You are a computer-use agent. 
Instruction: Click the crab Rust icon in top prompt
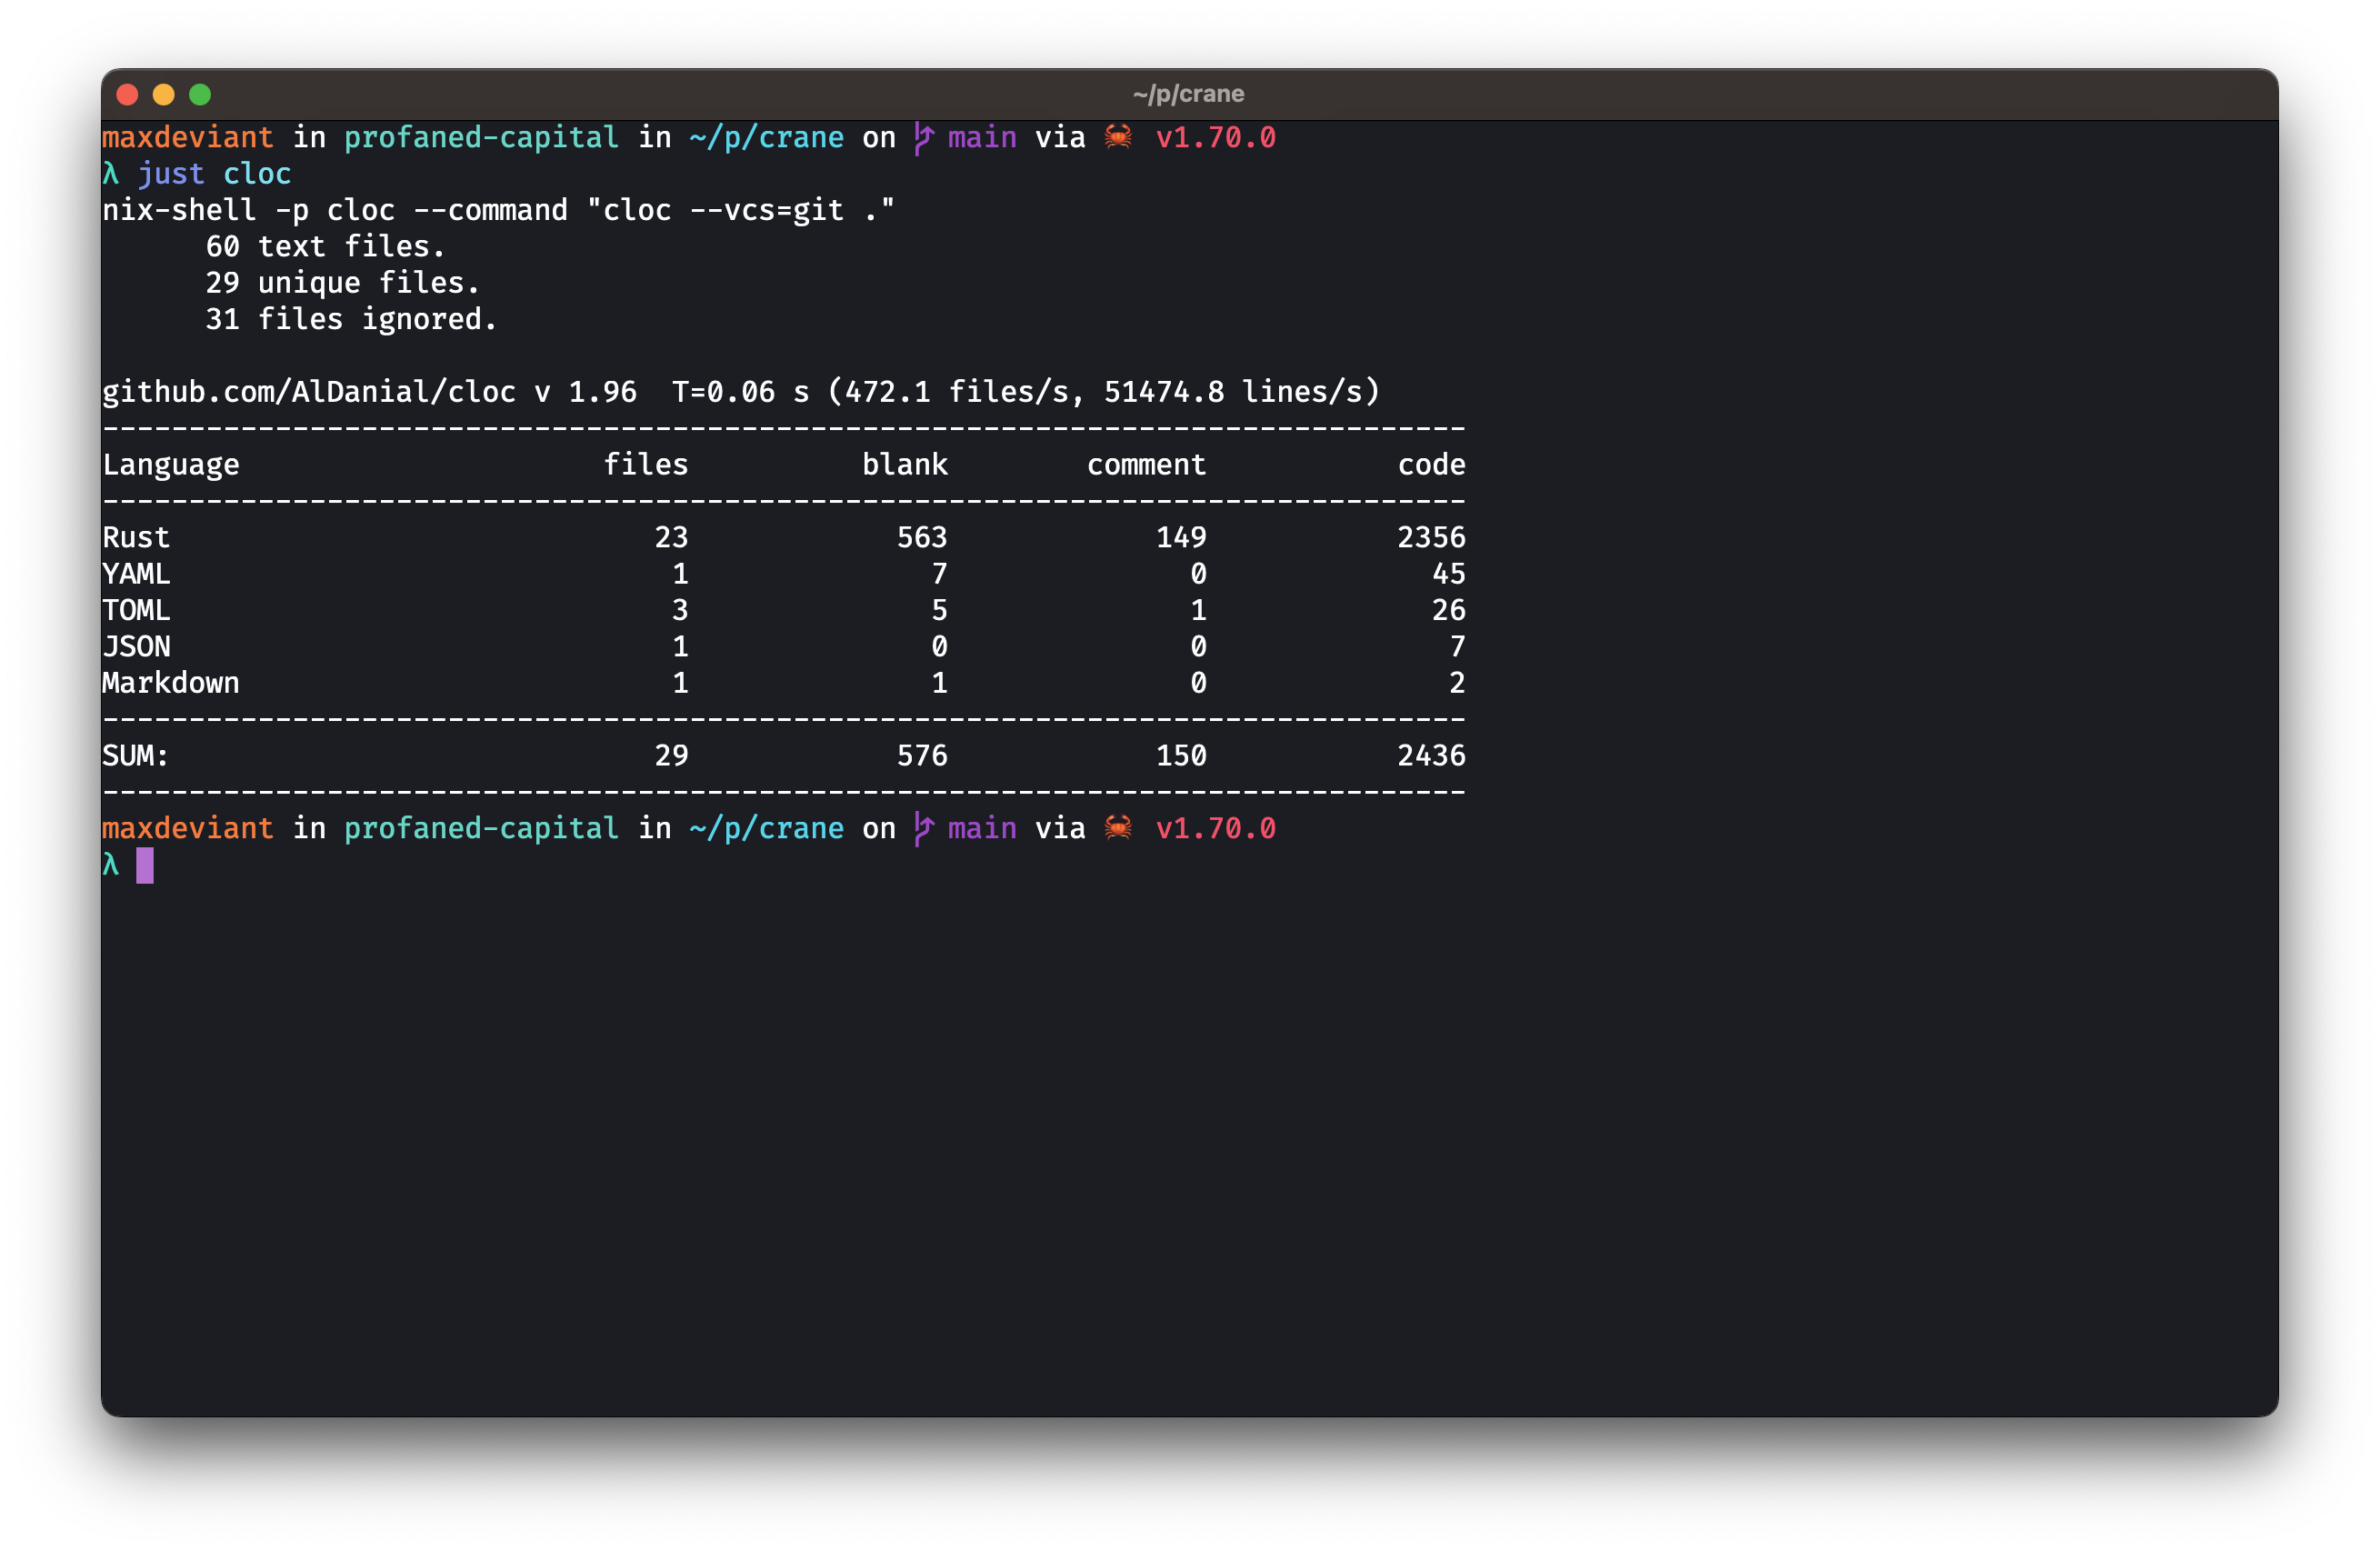[x=1118, y=136]
